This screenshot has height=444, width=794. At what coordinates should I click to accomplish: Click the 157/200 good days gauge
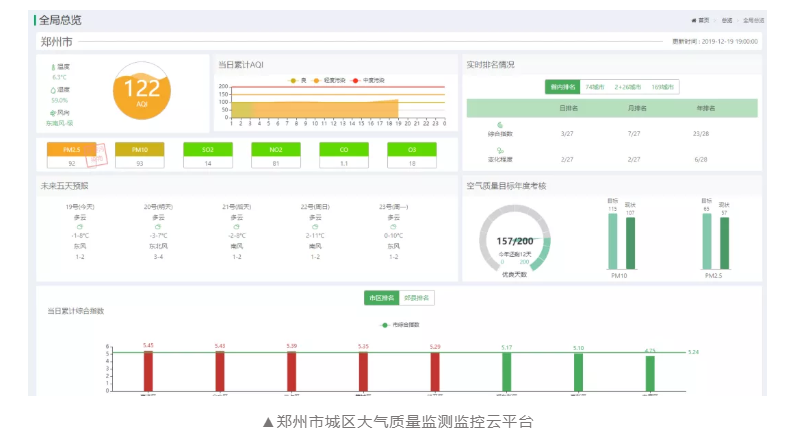(x=514, y=241)
